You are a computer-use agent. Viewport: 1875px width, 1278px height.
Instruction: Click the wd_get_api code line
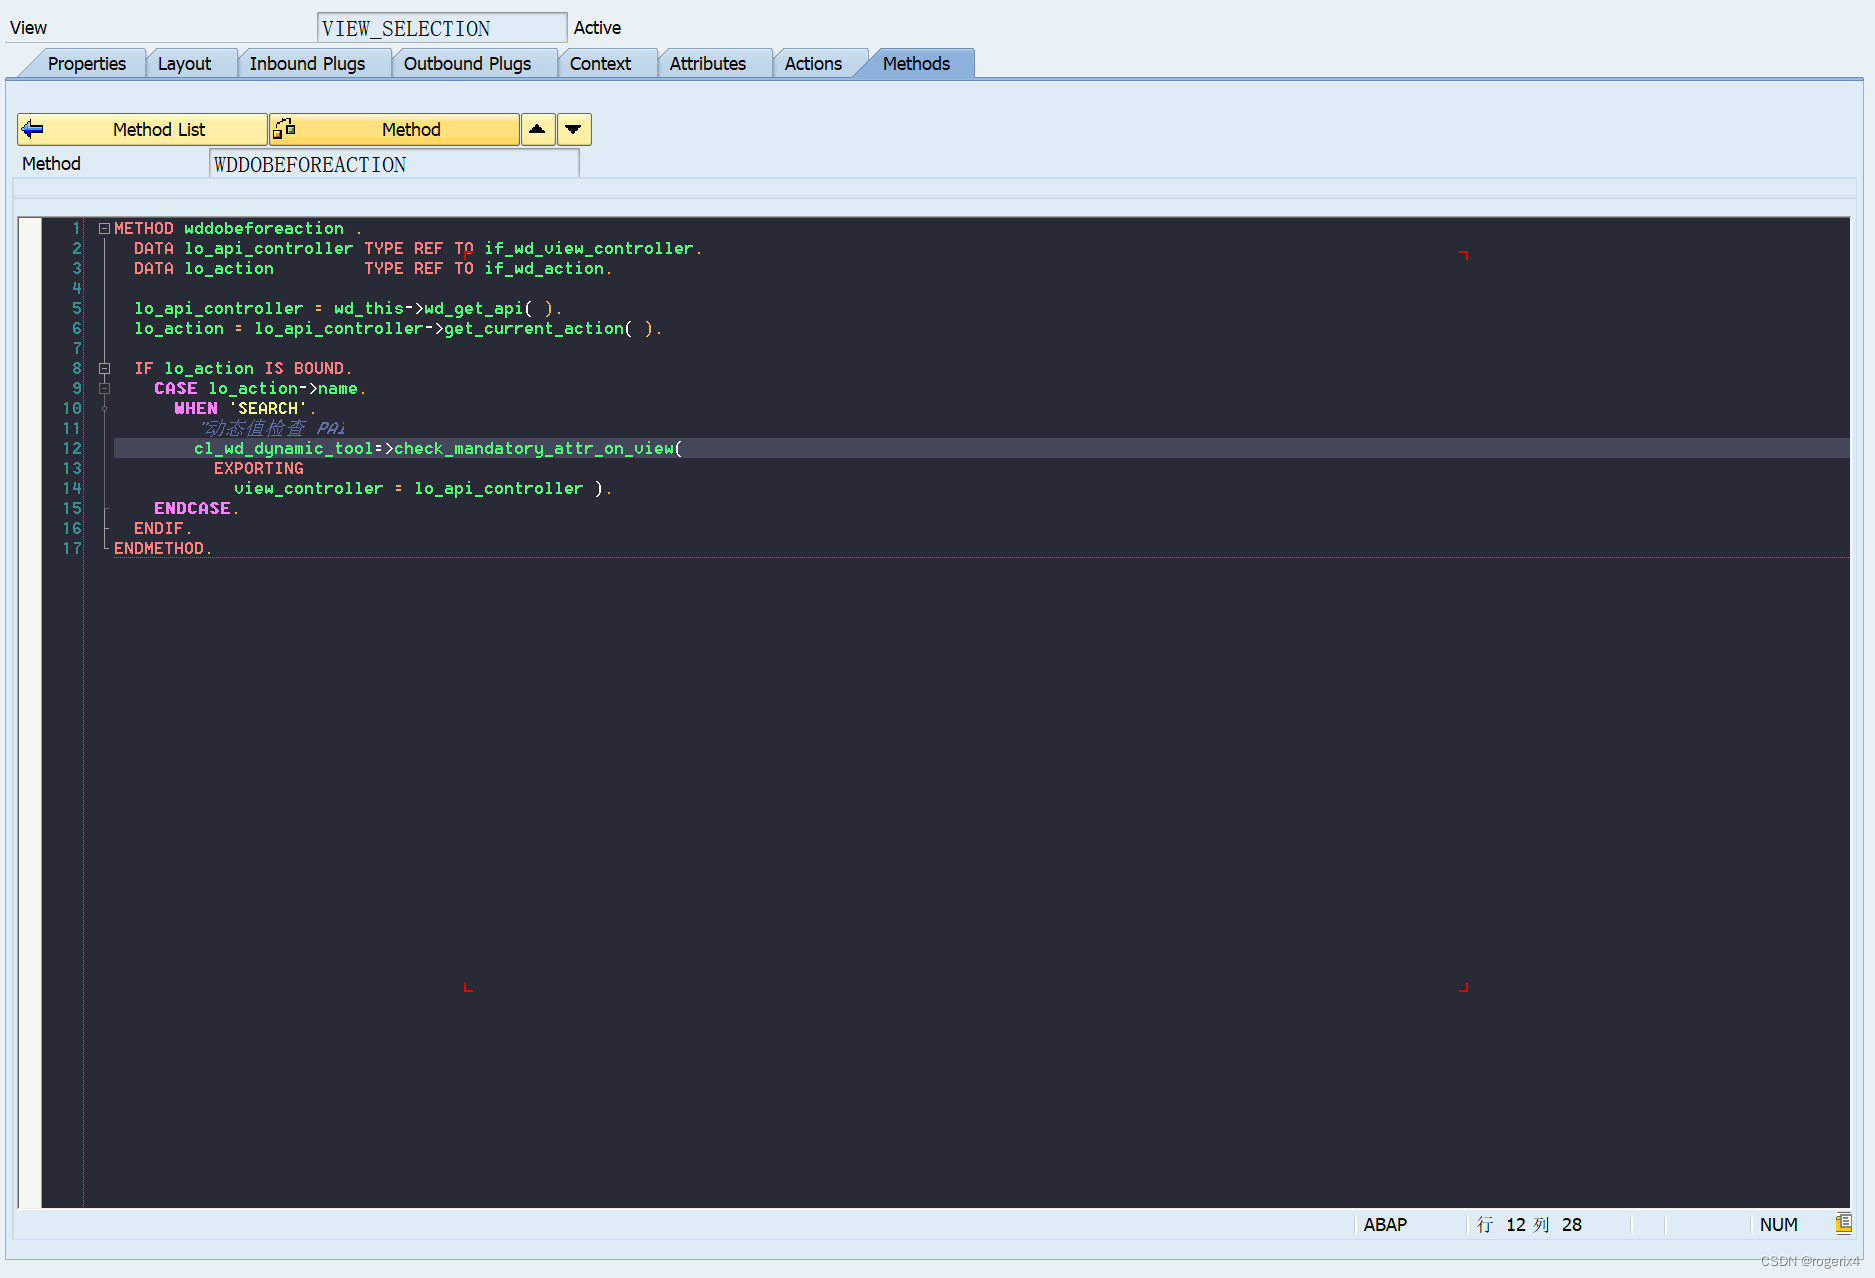point(348,308)
